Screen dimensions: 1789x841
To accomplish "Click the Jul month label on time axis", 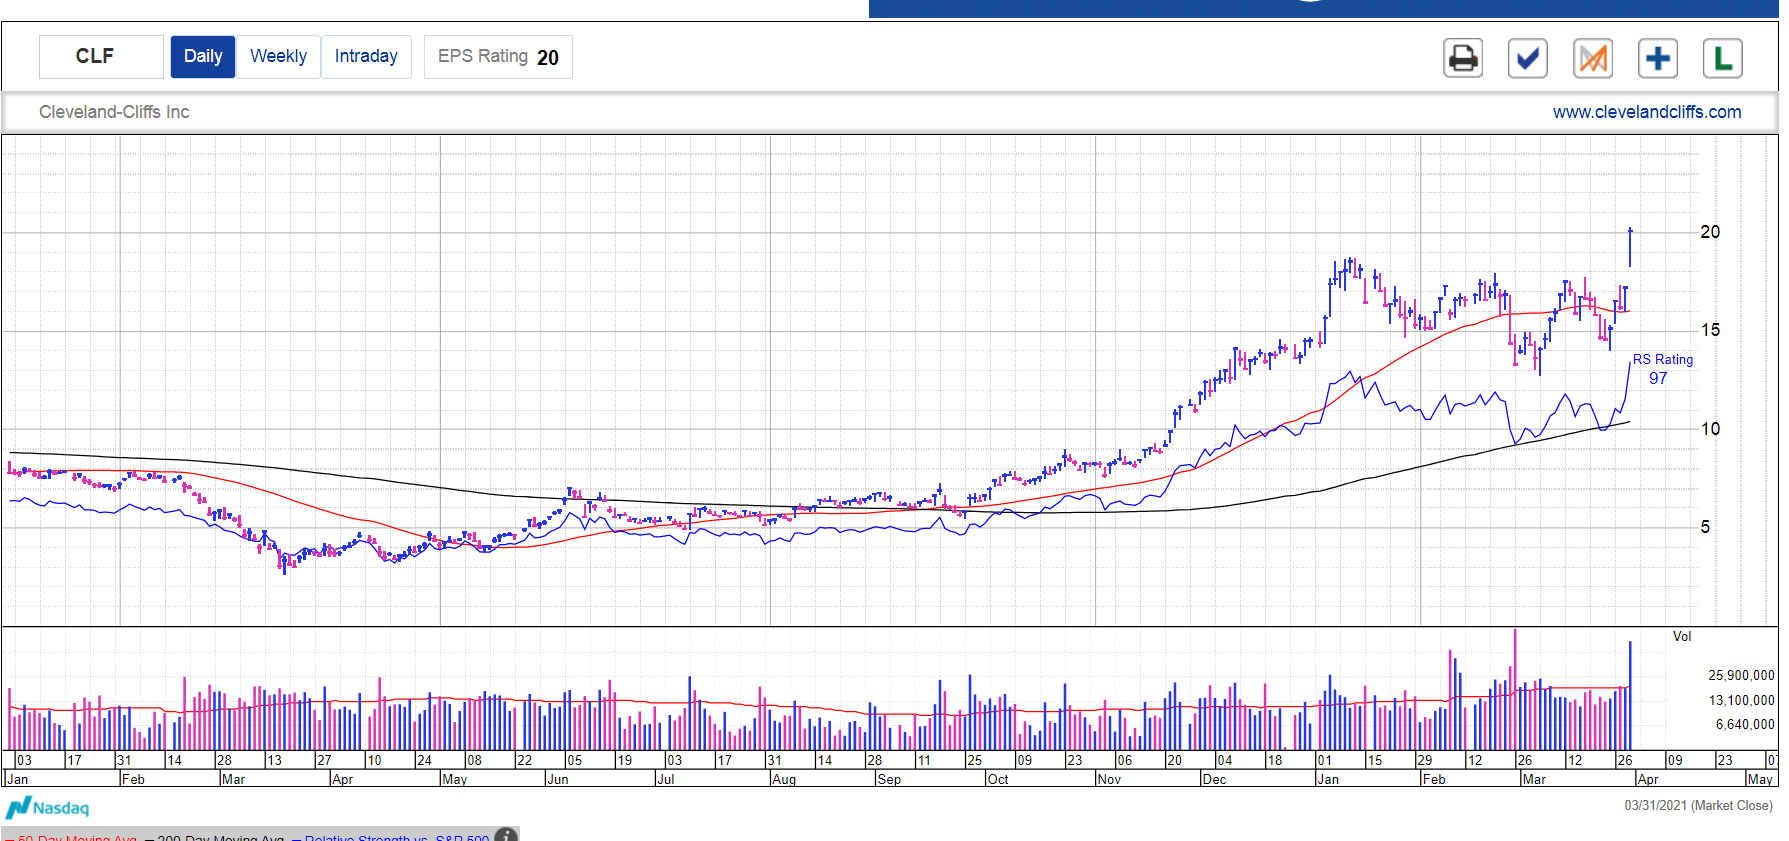I will point(665,779).
